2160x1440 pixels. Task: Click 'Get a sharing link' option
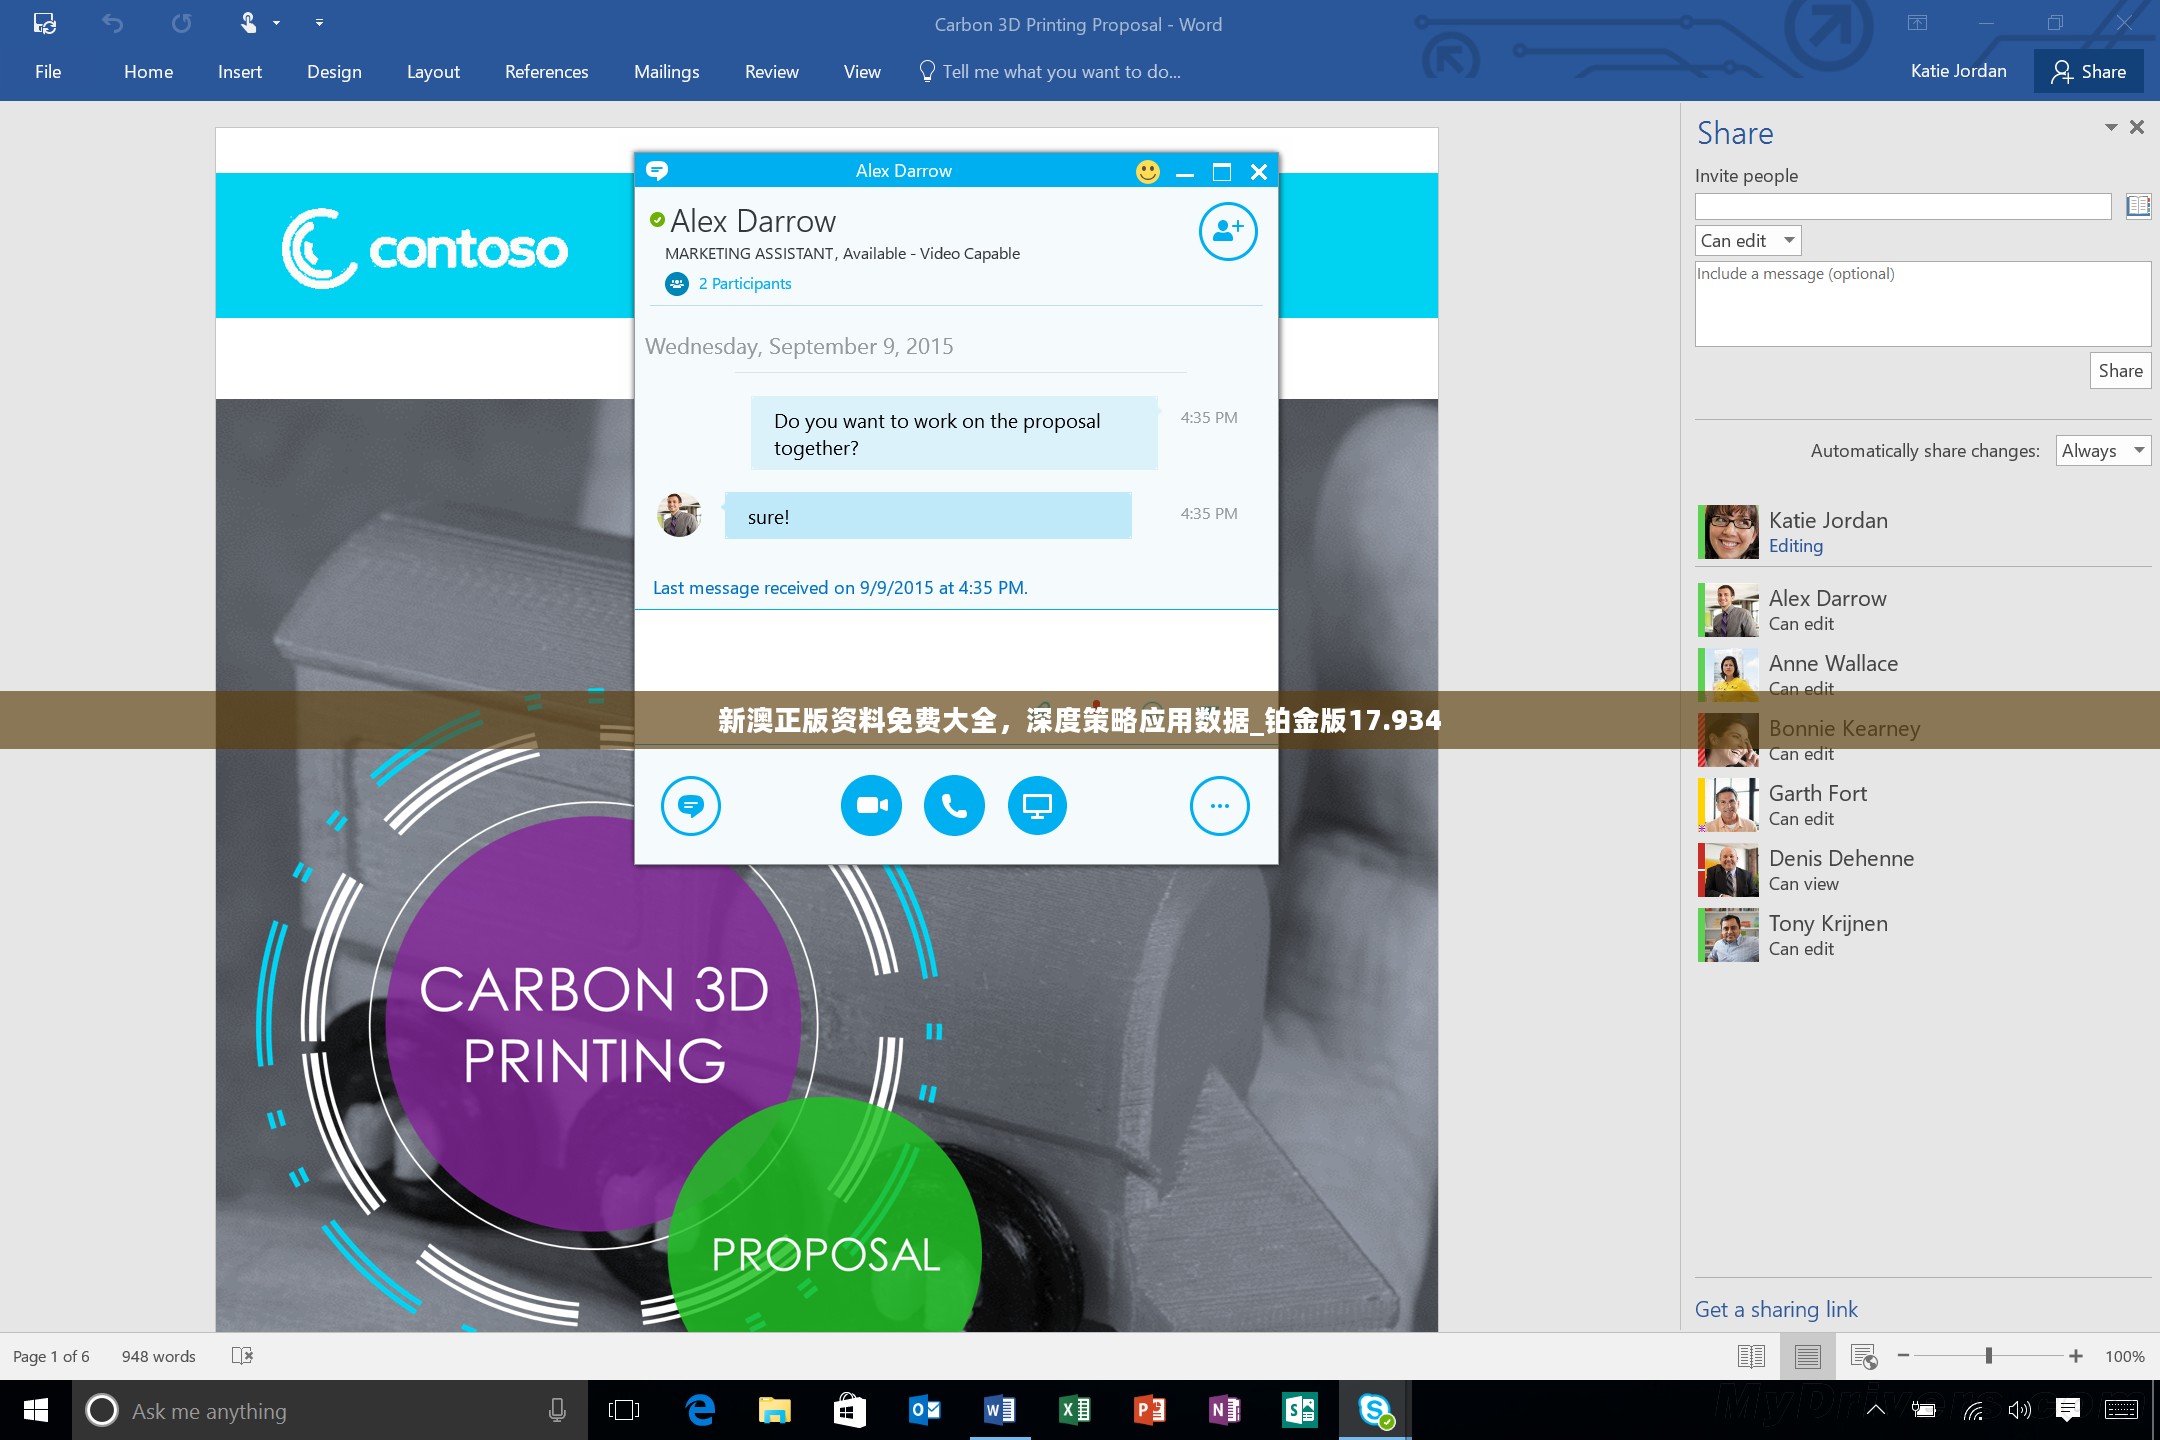point(1776,1310)
